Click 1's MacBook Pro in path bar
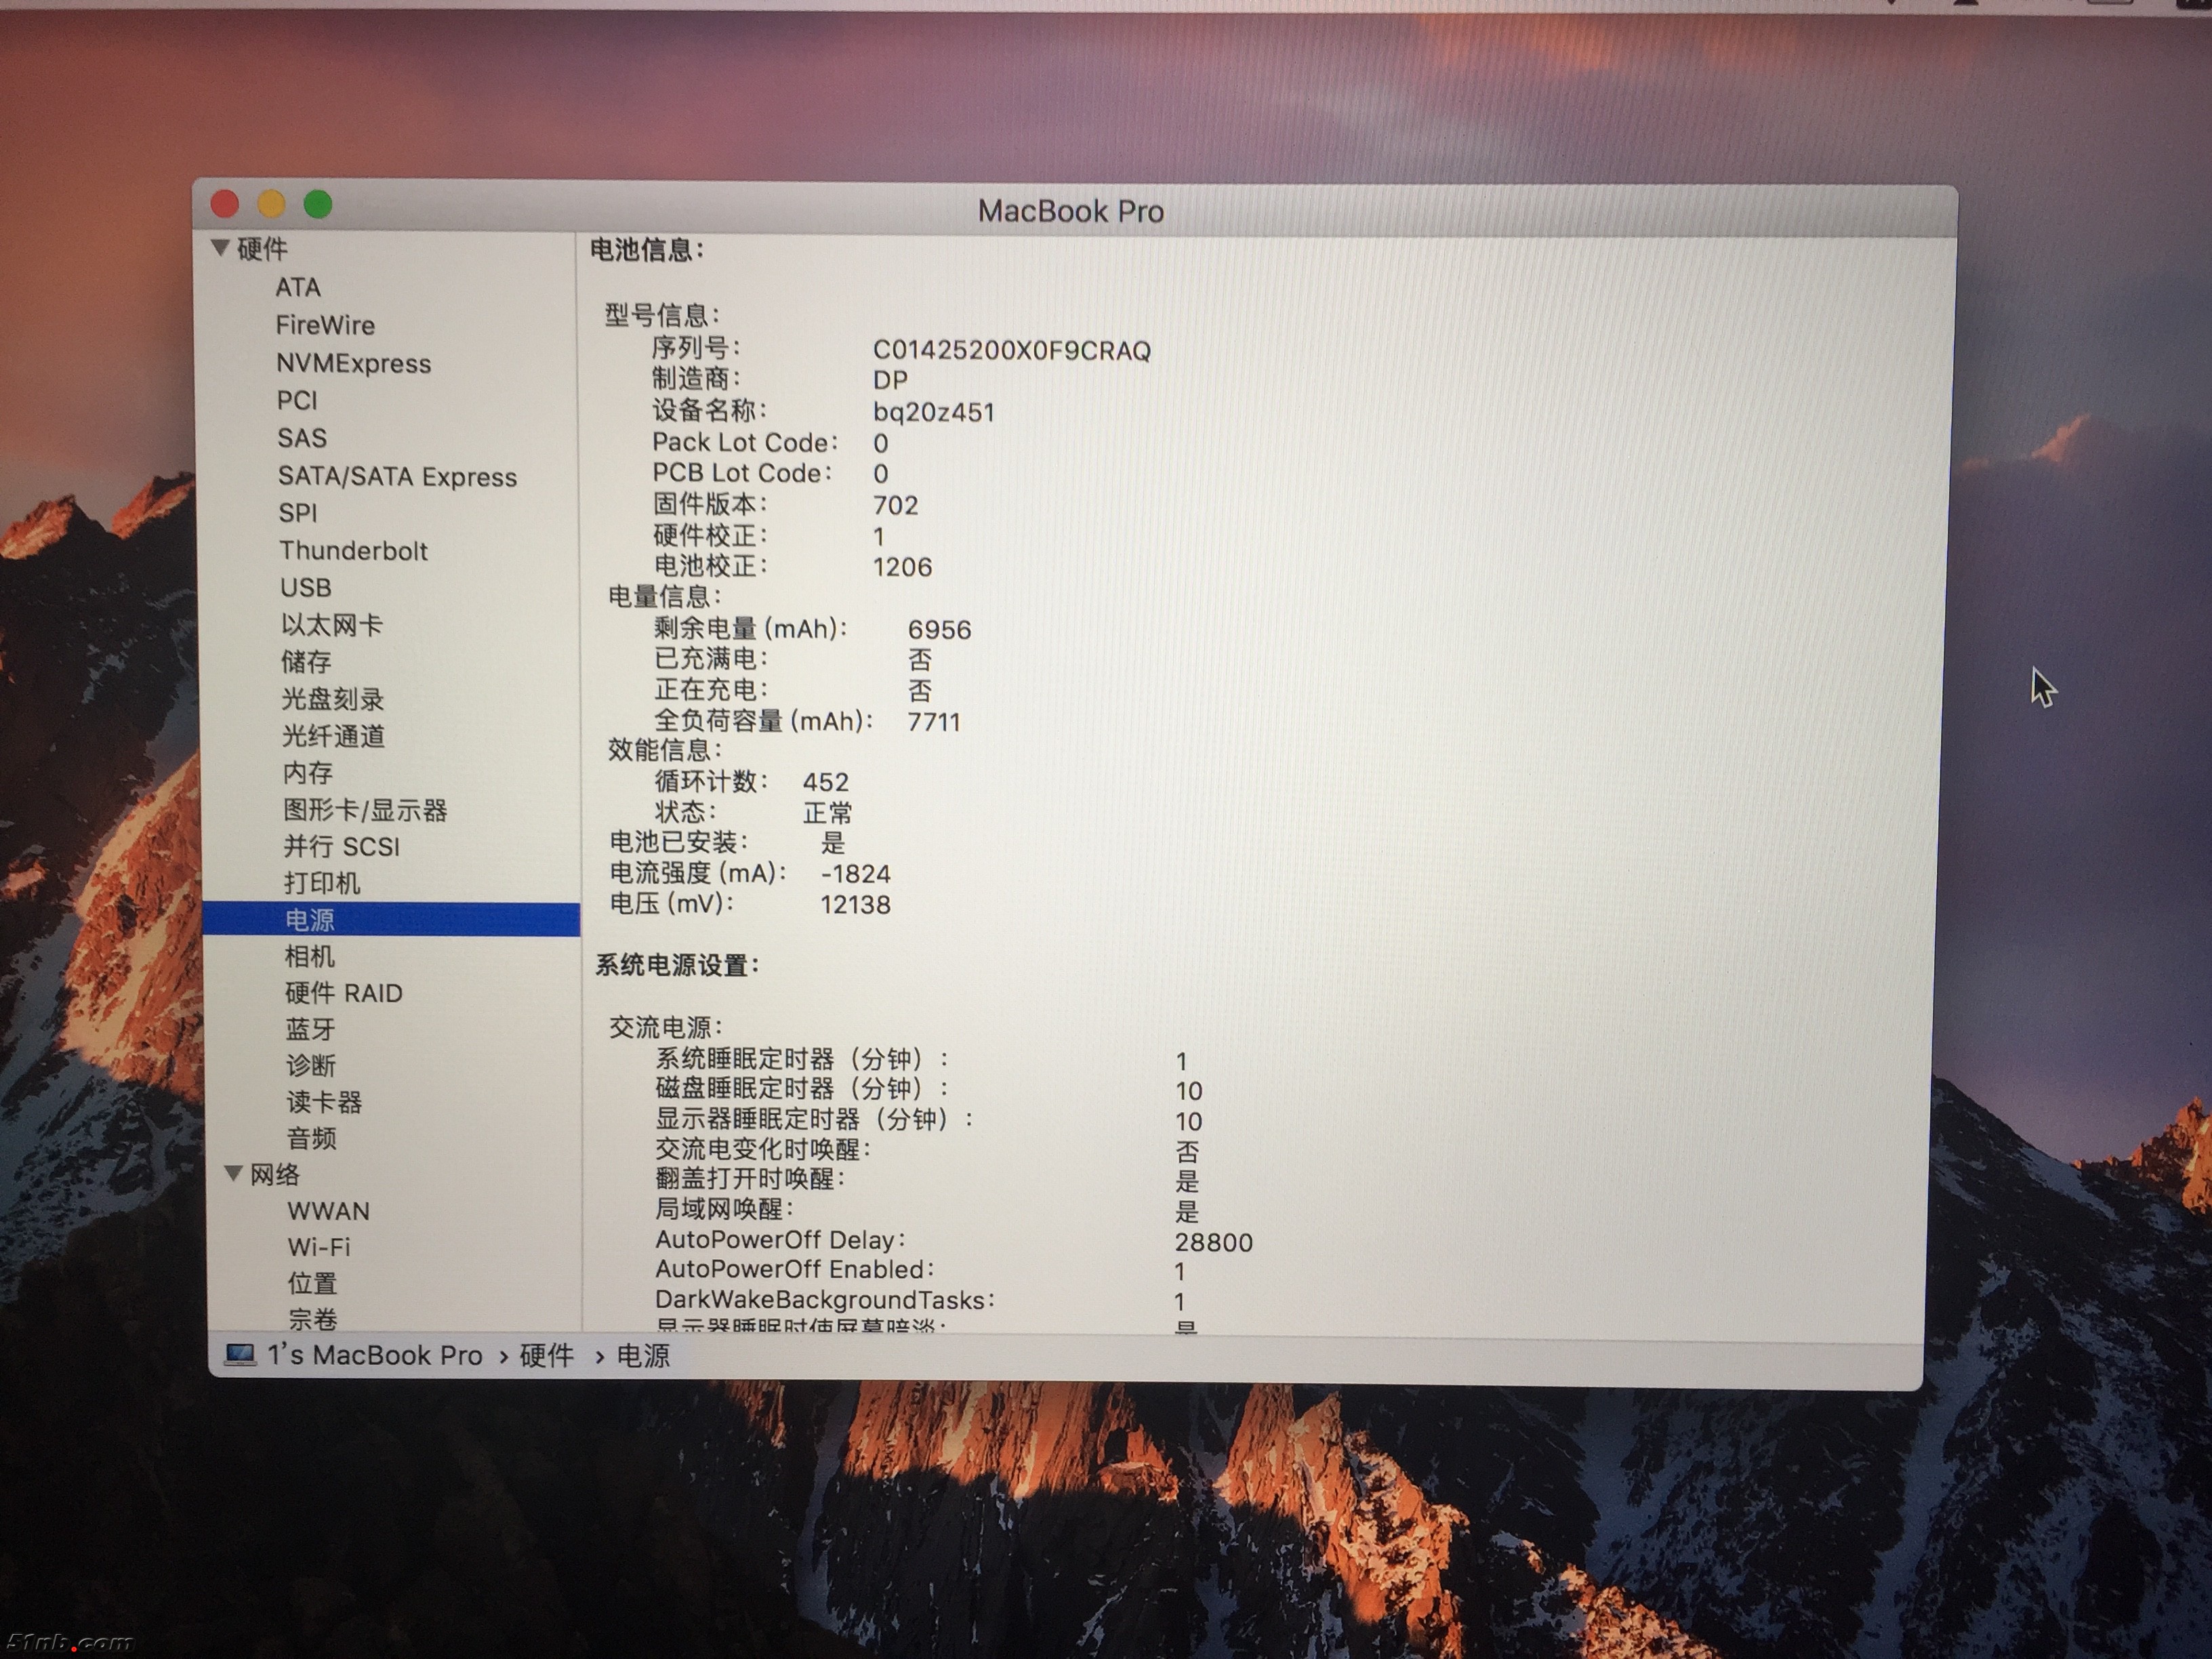 click(375, 1355)
